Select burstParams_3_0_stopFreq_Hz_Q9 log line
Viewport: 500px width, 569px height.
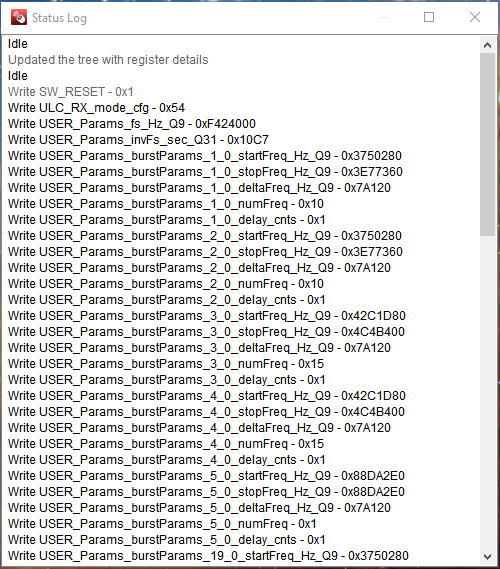(206, 331)
